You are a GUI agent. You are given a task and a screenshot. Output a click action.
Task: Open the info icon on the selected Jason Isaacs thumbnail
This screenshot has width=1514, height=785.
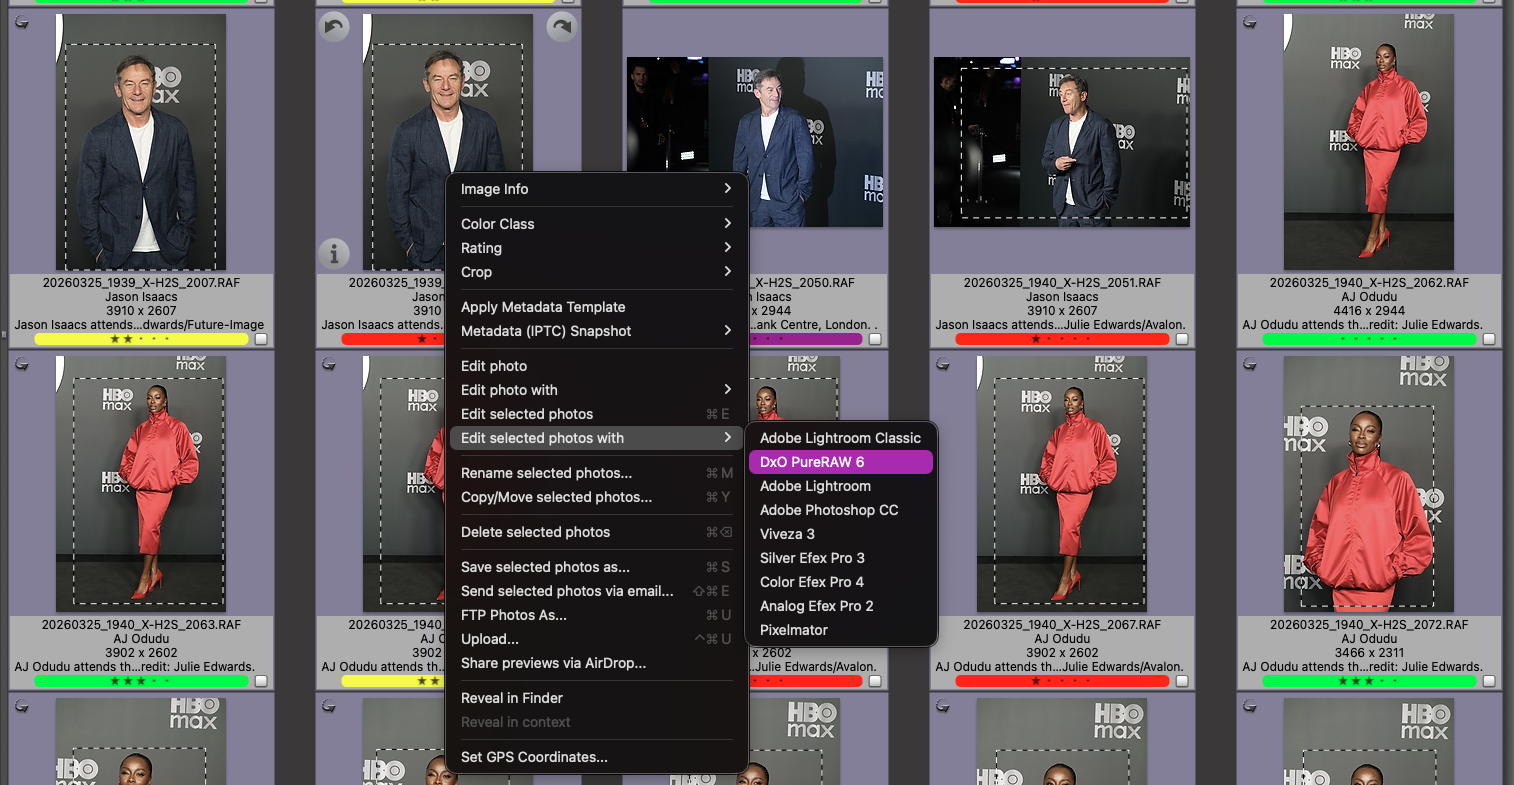click(x=333, y=254)
